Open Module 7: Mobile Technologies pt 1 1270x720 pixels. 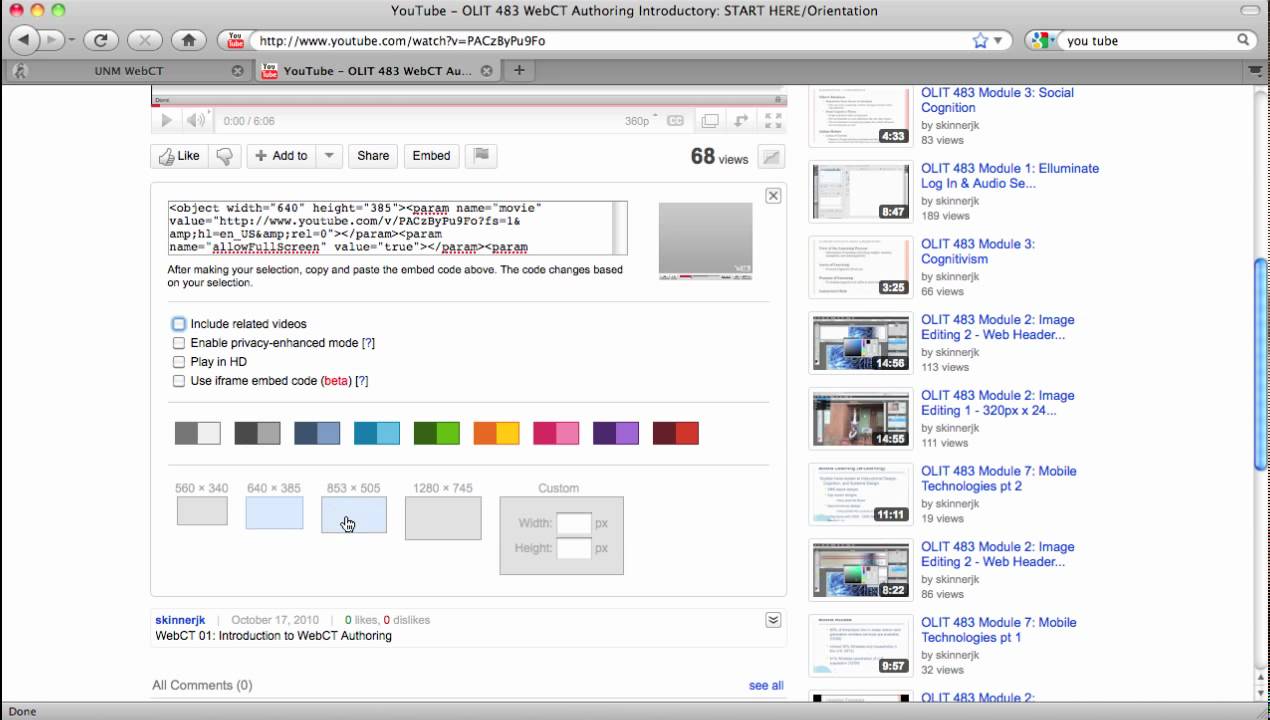[x=999, y=629]
